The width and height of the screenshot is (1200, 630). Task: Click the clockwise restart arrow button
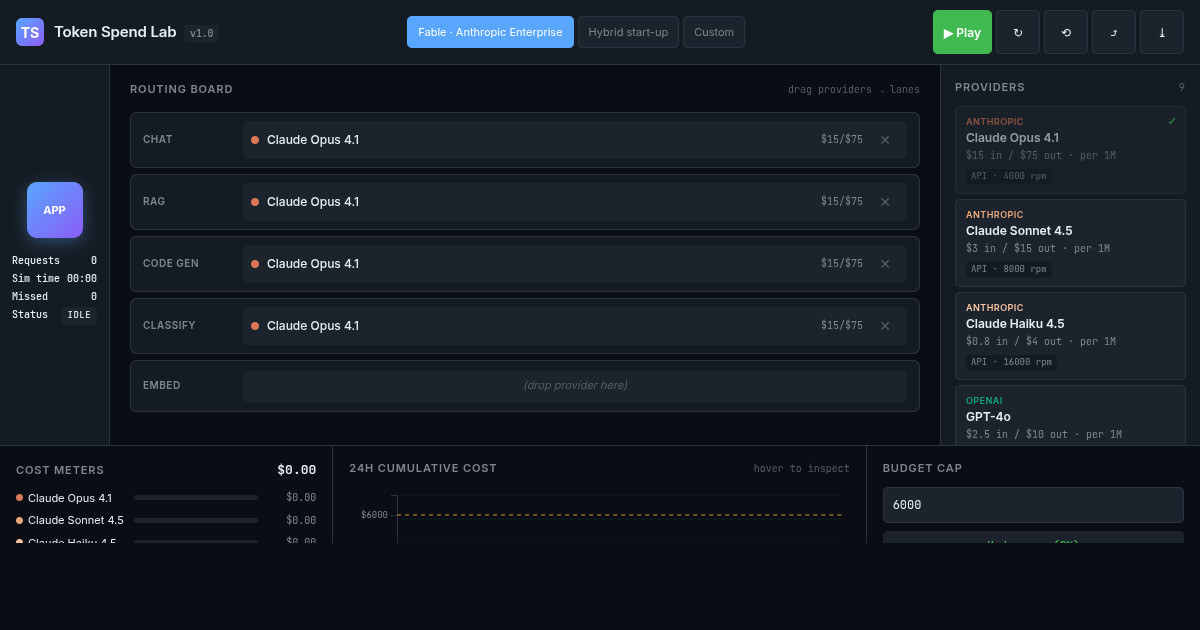click(1018, 32)
